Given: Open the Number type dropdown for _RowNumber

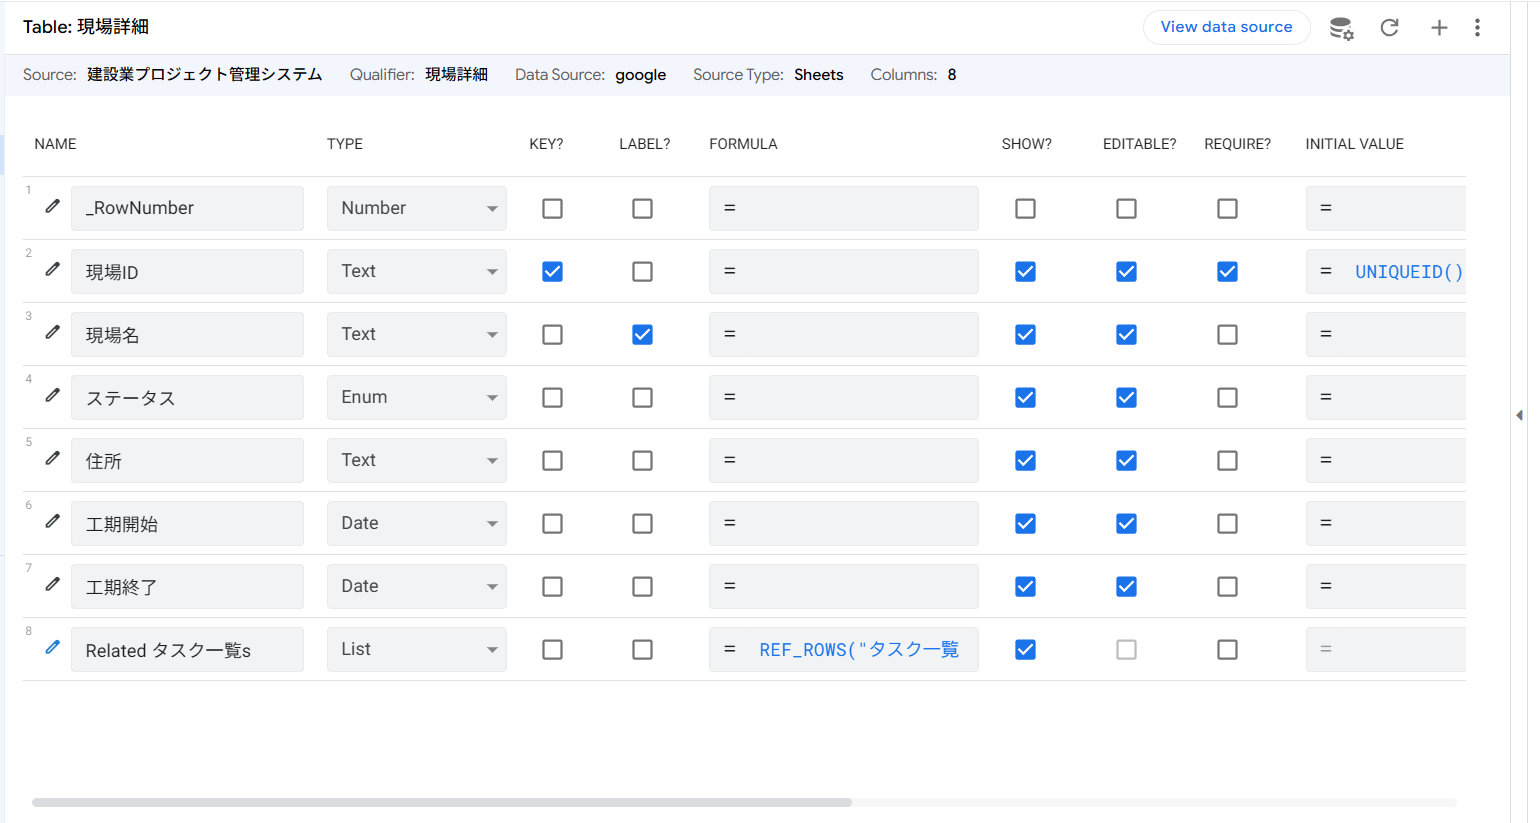Looking at the screenshot, I should point(416,209).
